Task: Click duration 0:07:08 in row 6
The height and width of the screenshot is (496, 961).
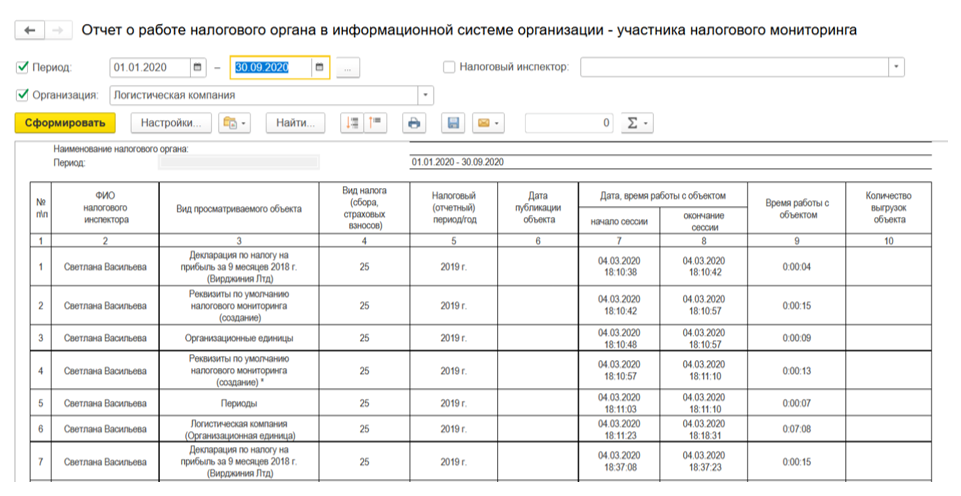Action: point(797,429)
